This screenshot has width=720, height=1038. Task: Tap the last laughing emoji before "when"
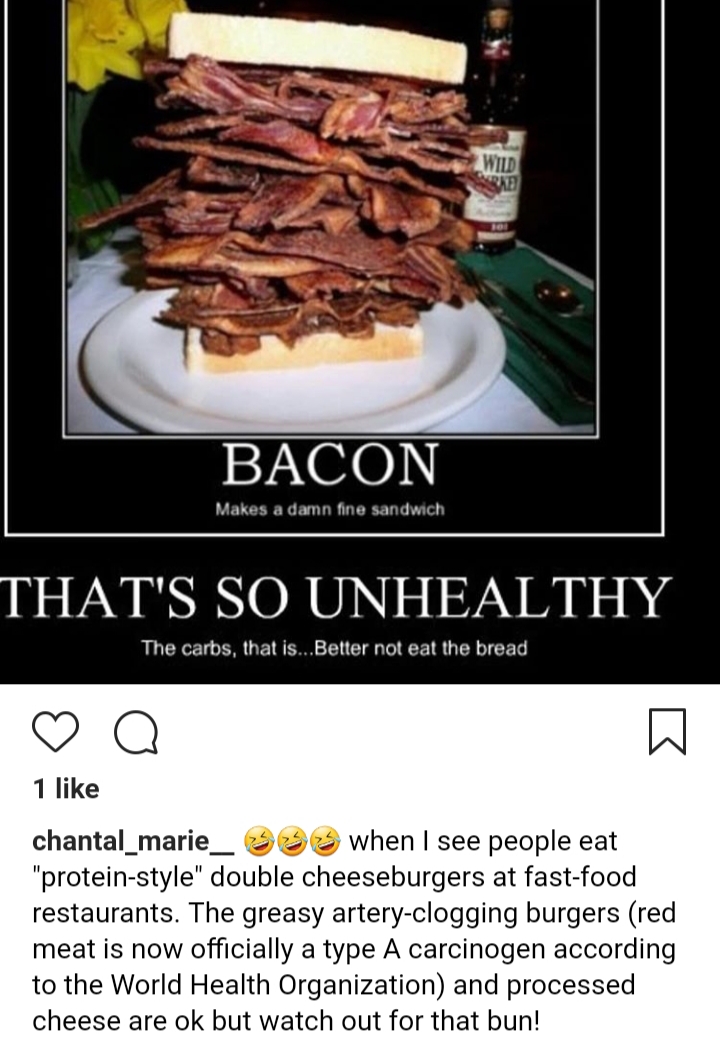pyautogui.click(x=325, y=841)
